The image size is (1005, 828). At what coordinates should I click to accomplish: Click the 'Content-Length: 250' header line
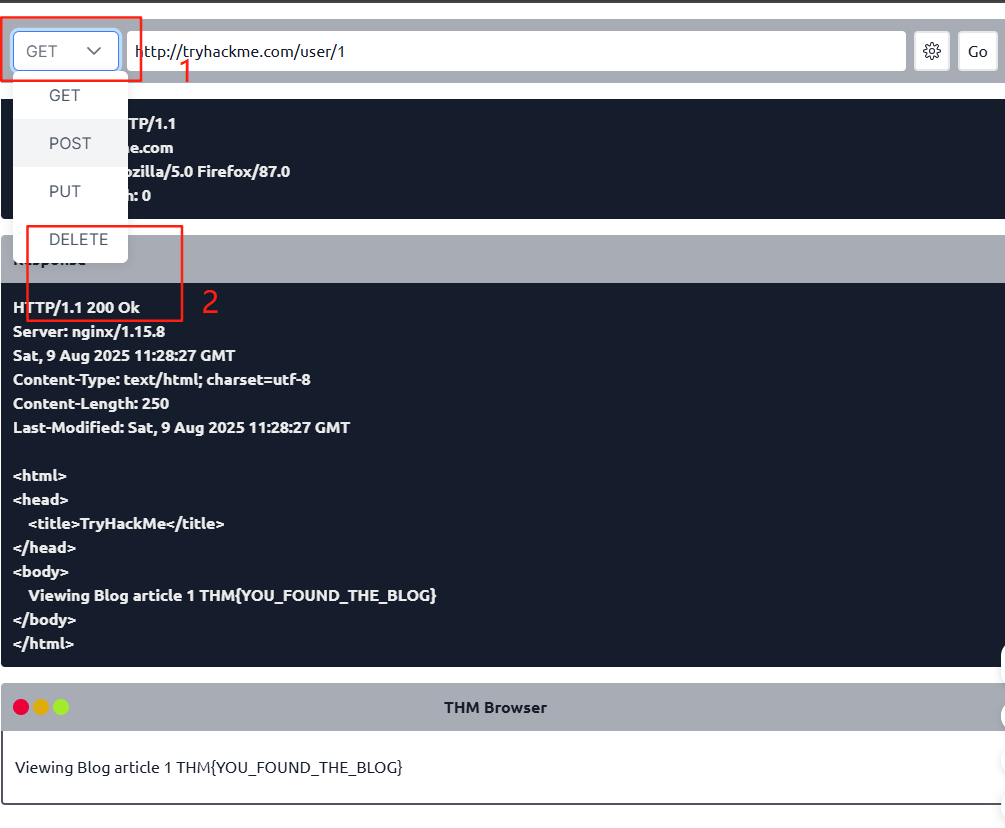[91, 403]
